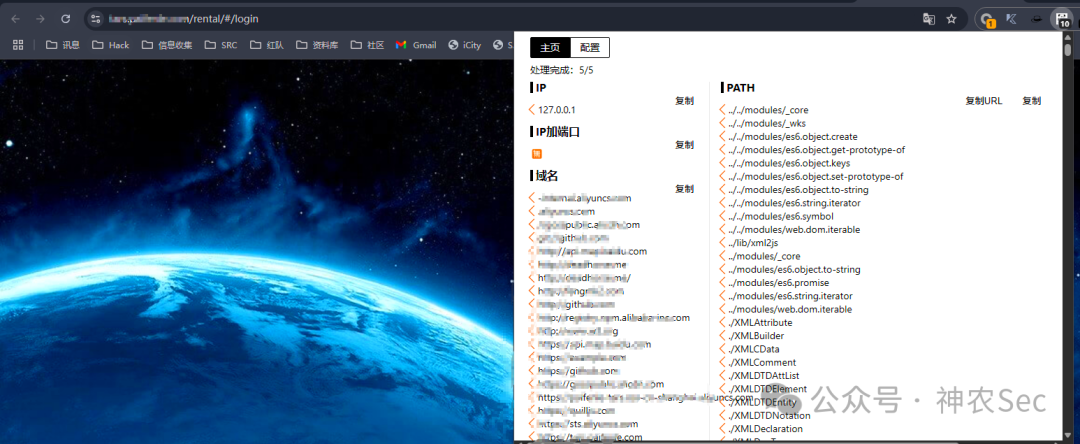
Task: Select path ../modules/web.dom.iterable
Action: (x=790, y=310)
